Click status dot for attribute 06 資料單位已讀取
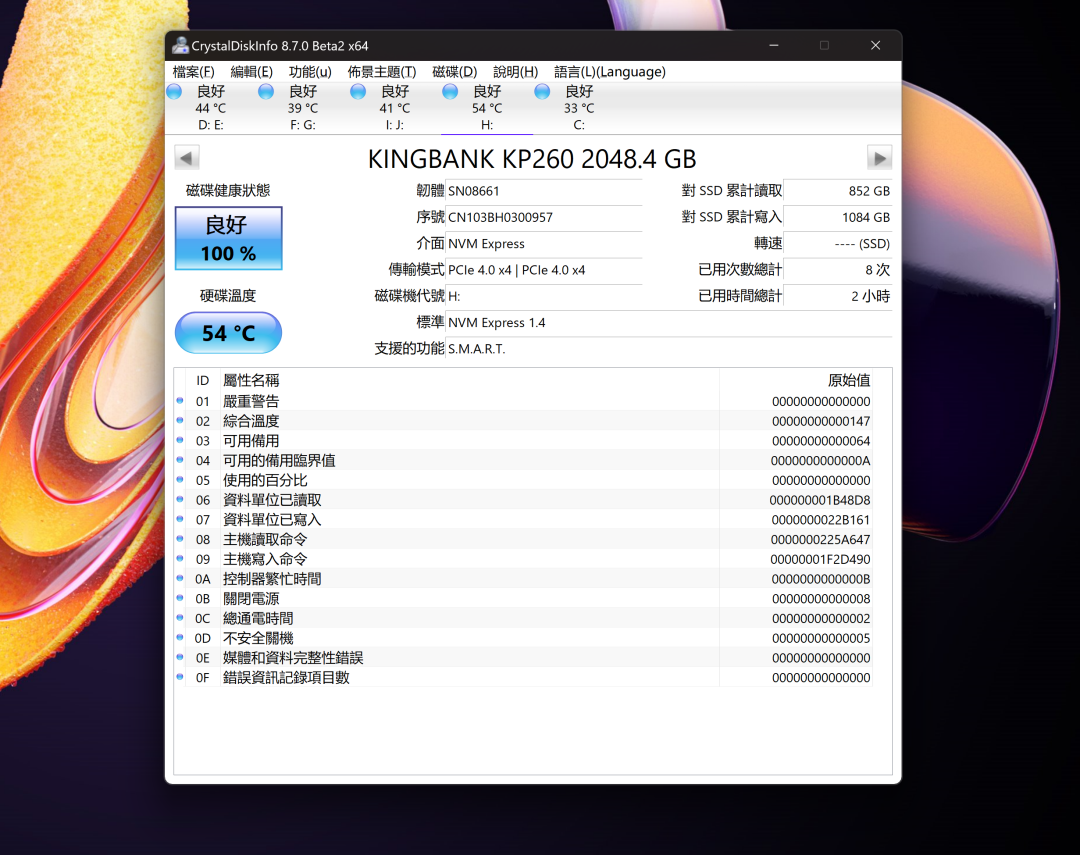This screenshot has height=855, width=1080. click(x=180, y=499)
